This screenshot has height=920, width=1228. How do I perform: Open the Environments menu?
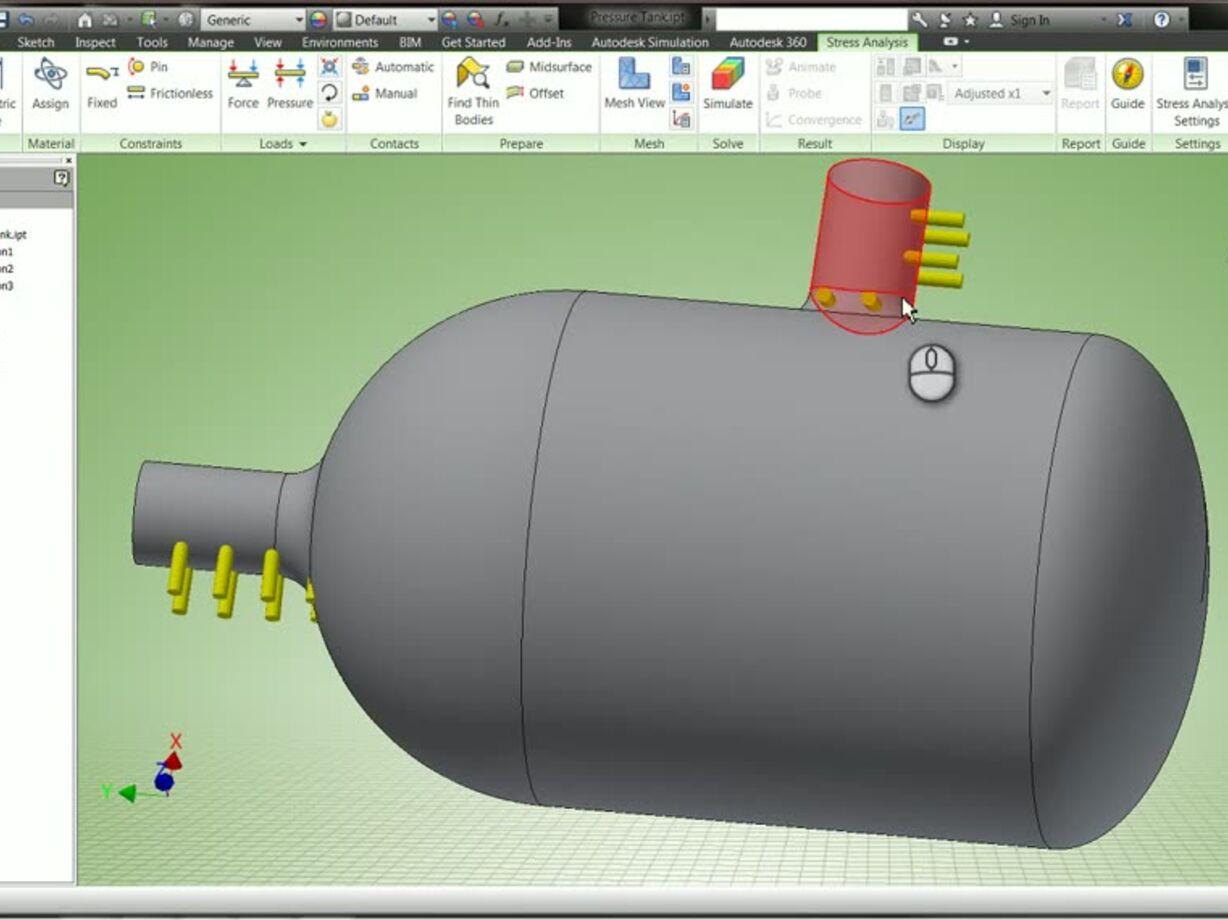click(x=339, y=42)
